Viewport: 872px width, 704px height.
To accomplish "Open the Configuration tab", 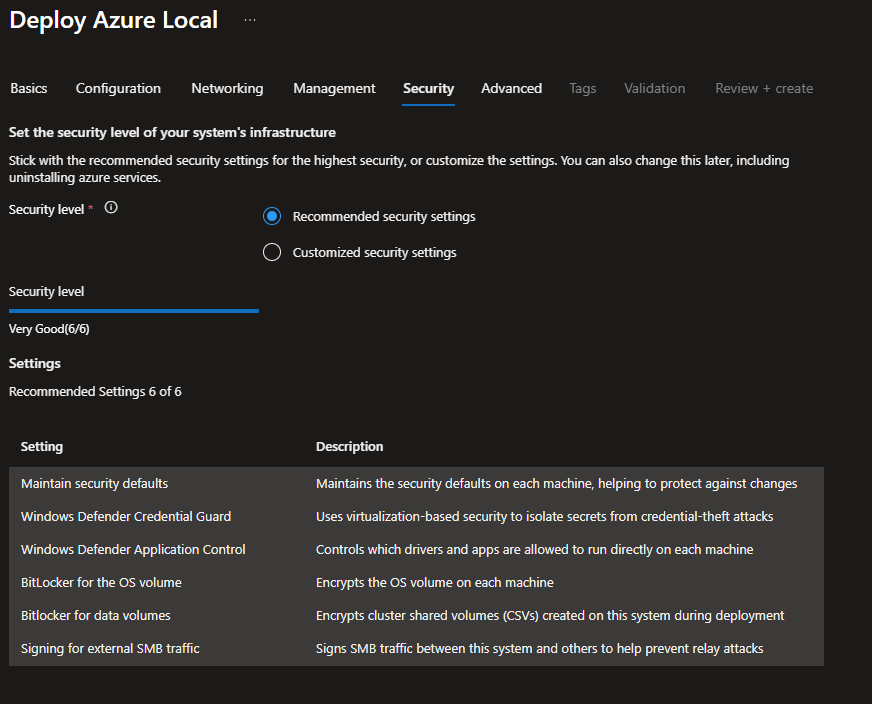I will [x=118, y=88].
